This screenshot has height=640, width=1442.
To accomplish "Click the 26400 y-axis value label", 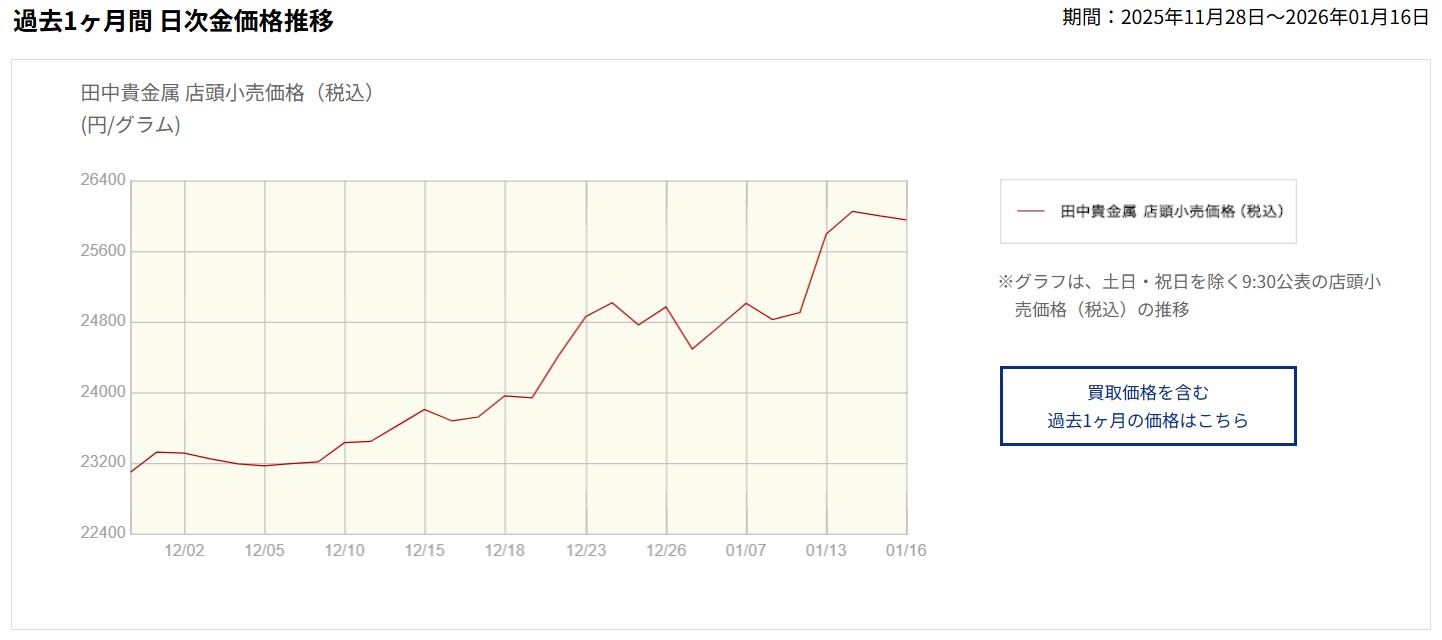I will tap(103, 180).
